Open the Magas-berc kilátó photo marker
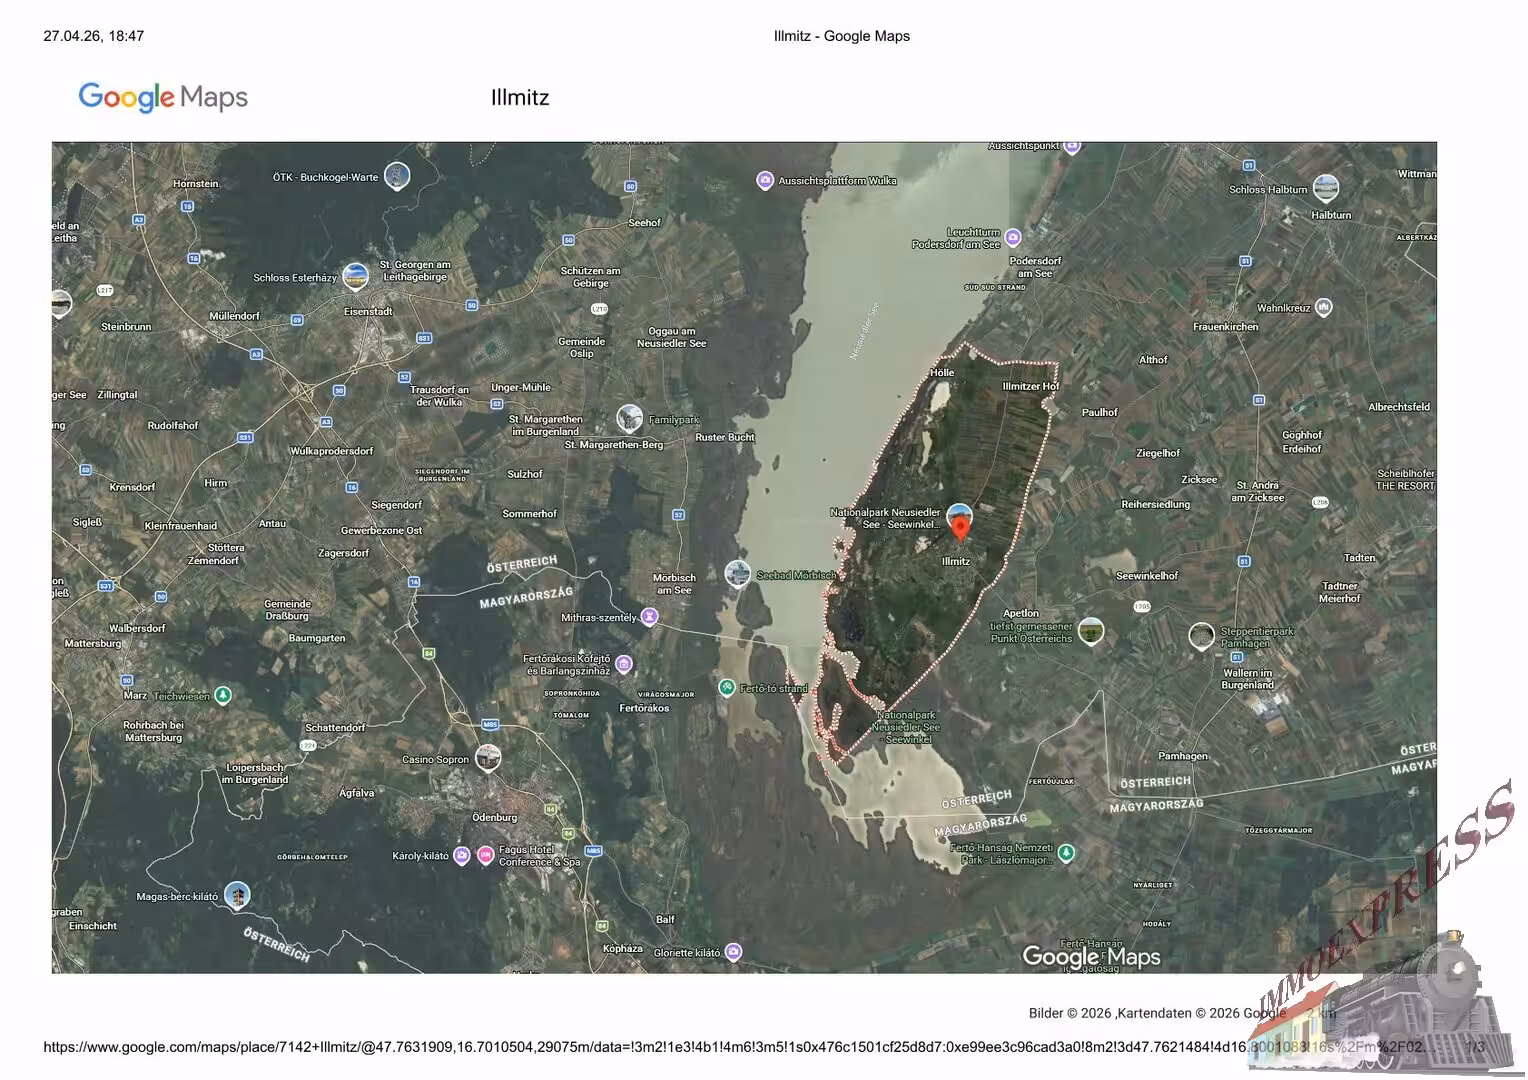Screen dimensions: 1528x1080 [x=237, y=895]
